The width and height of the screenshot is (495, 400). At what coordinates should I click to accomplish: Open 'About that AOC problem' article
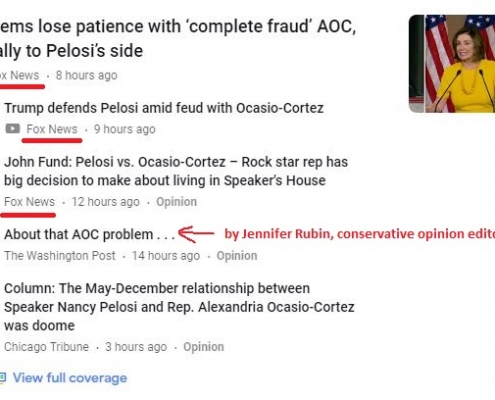(x=89, y=234)
